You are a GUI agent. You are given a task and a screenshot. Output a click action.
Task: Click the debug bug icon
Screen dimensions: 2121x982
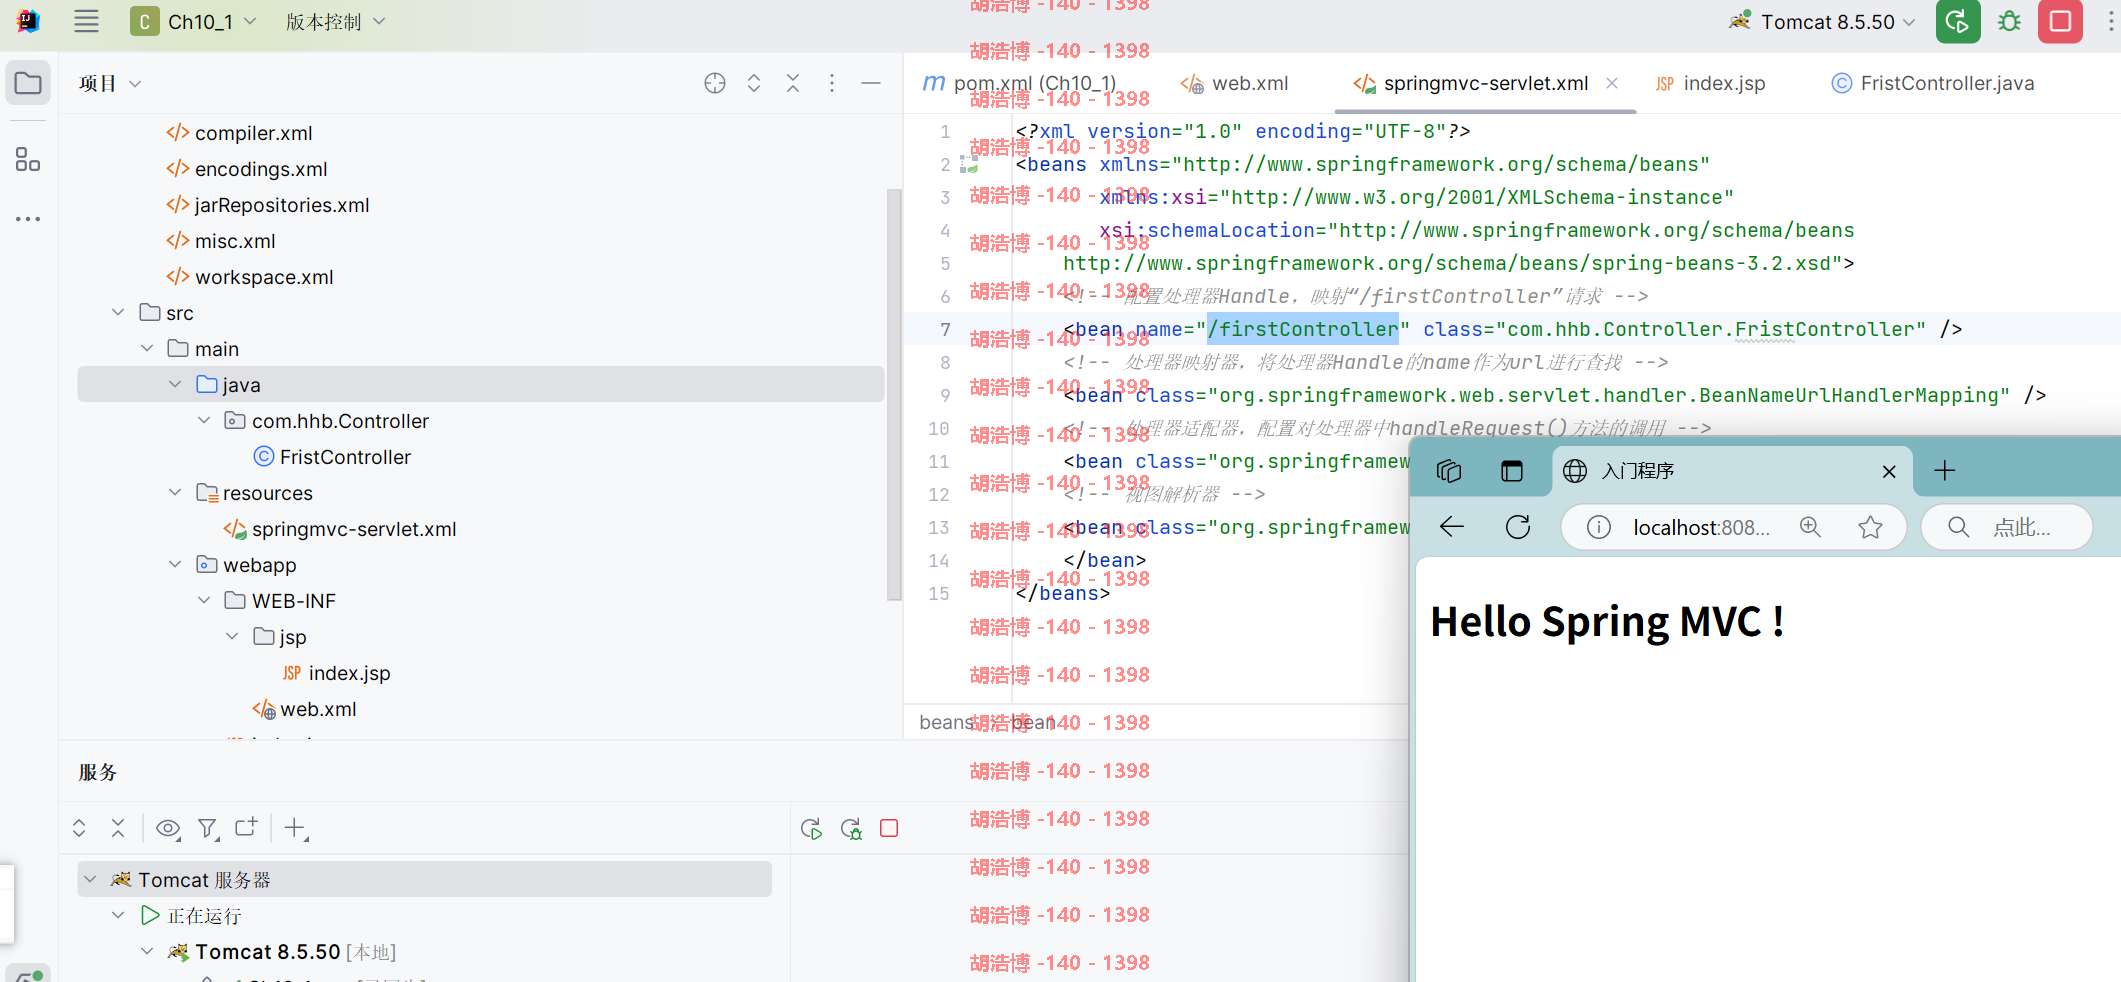pyautogui.click(x=2009, y=22)
